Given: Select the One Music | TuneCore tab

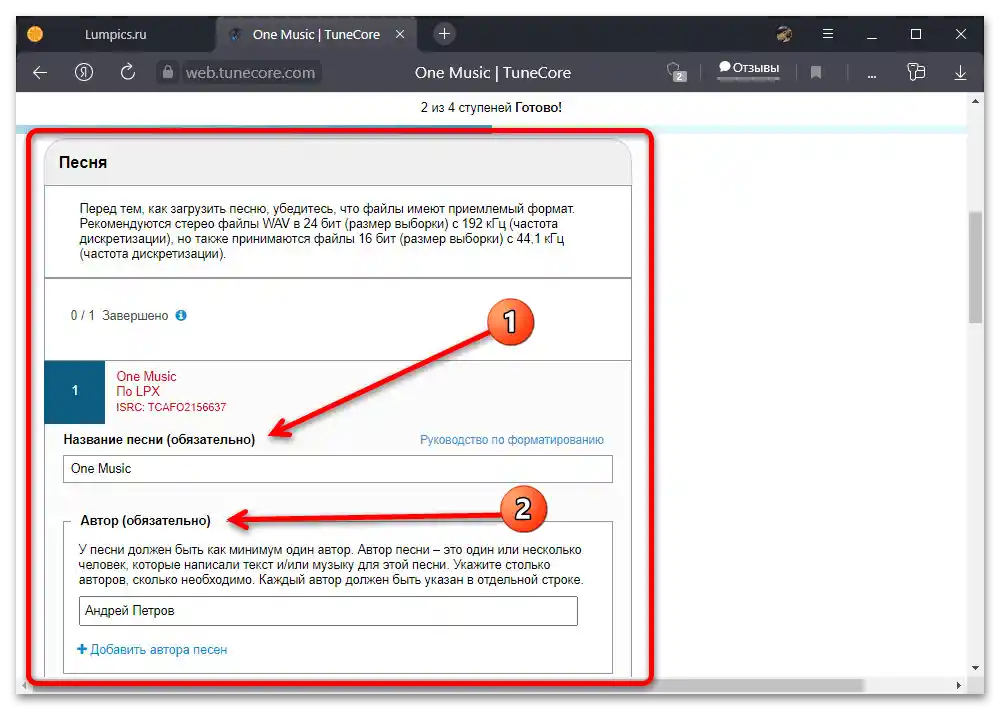Looking at the screenshot, I should click(316, 34).
